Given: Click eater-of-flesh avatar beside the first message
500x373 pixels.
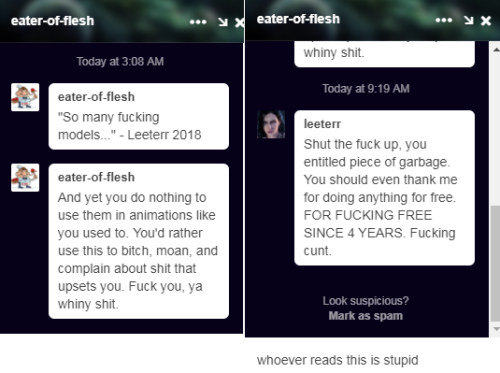Looking at the screenshot, I should coord(25,97).
